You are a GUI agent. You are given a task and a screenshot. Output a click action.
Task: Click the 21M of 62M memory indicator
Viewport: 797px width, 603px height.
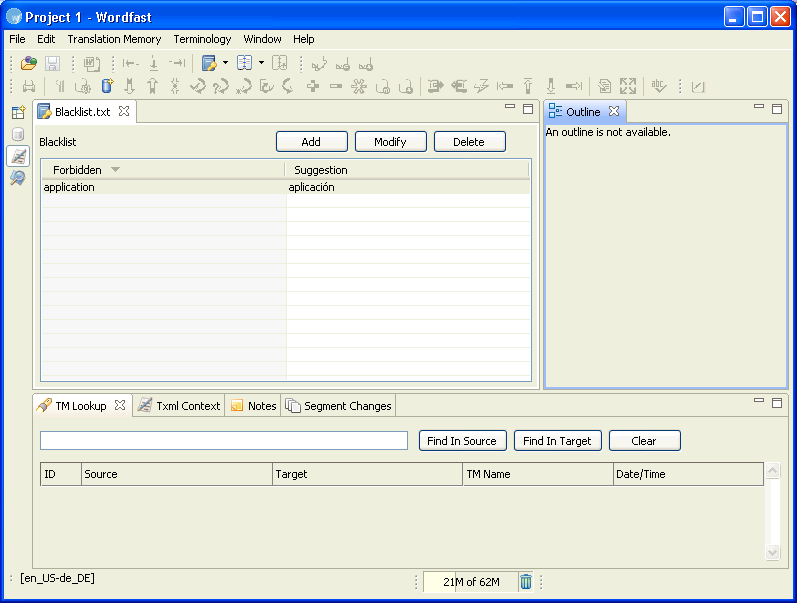pos(471,582)
